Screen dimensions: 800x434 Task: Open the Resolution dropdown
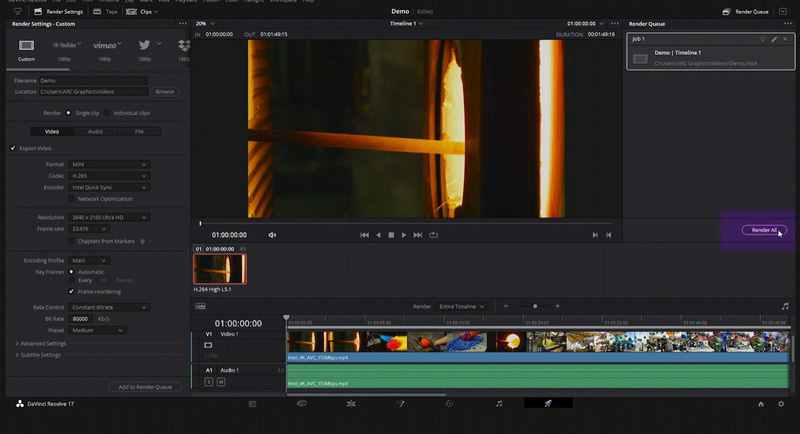tap(109, 217)
